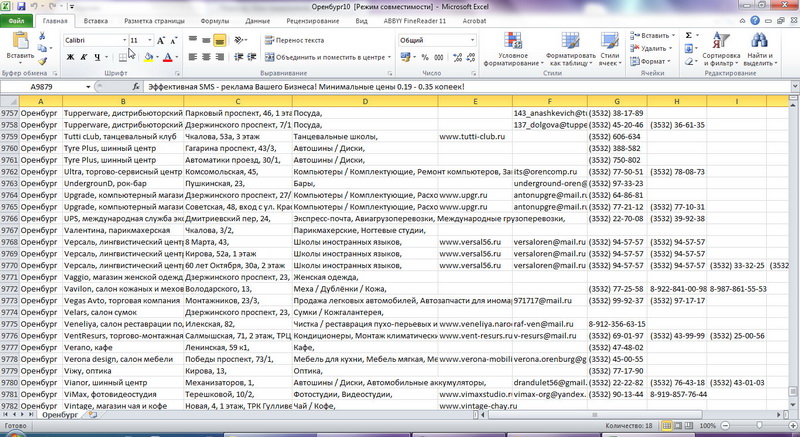Open the font size 11 dropdown

tap(149, 40)
